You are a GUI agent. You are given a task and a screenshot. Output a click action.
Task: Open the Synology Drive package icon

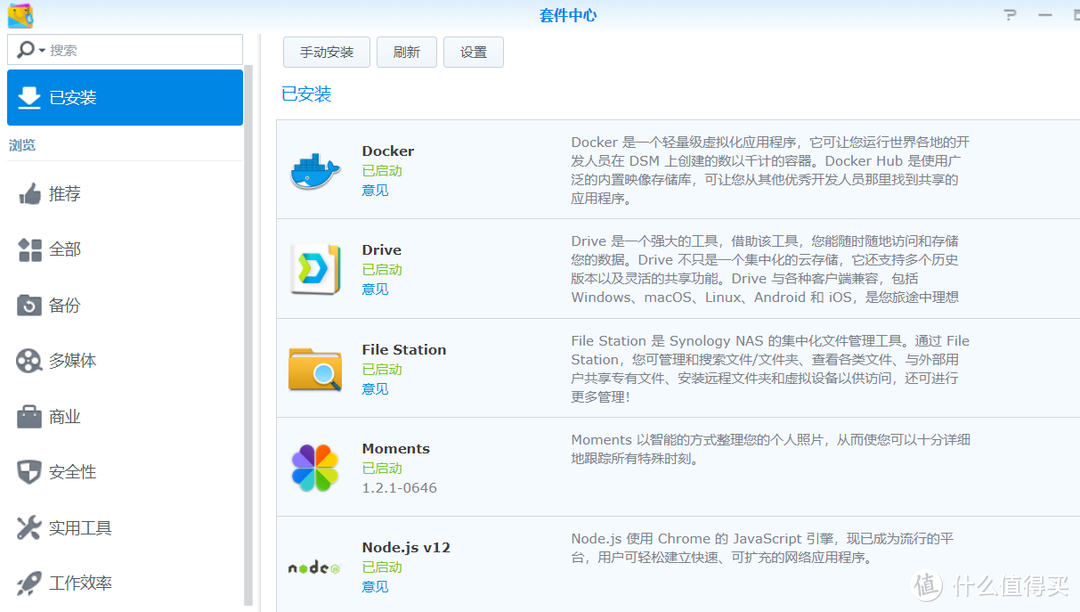click(x=315, y=269)
